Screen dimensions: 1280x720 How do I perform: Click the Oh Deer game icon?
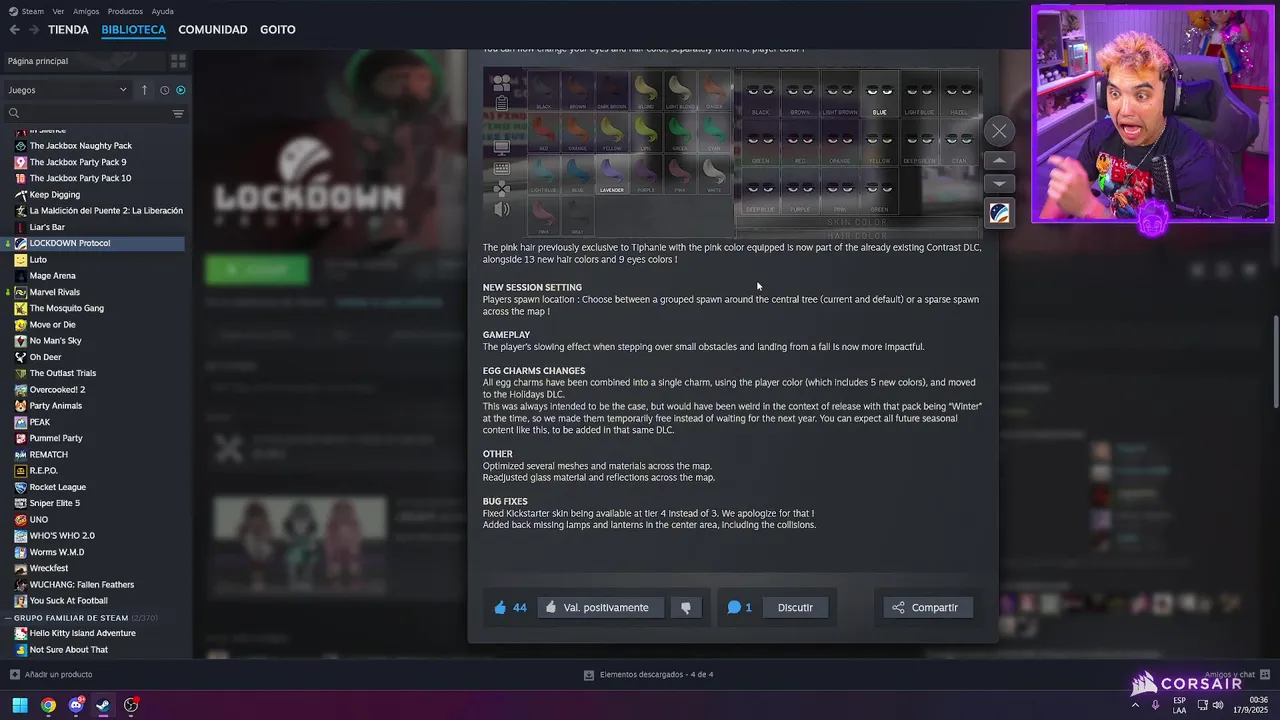point(21,357)
